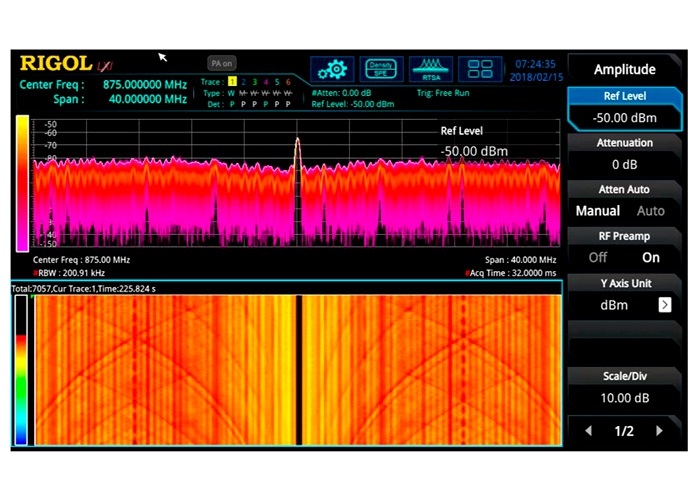Click the density color scale bar
Screen dimensions: 700x500
pos(21,183)
